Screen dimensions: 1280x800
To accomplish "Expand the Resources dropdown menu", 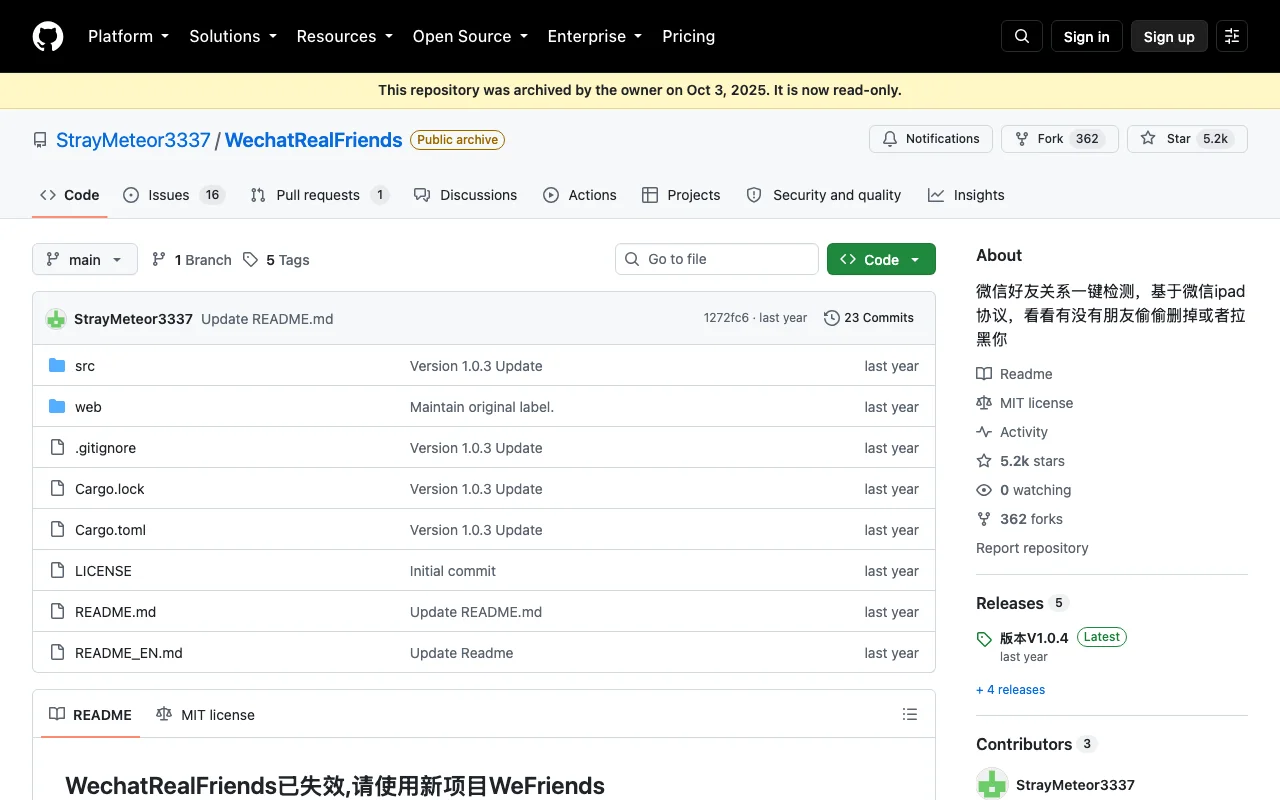I will pos(346,36).
